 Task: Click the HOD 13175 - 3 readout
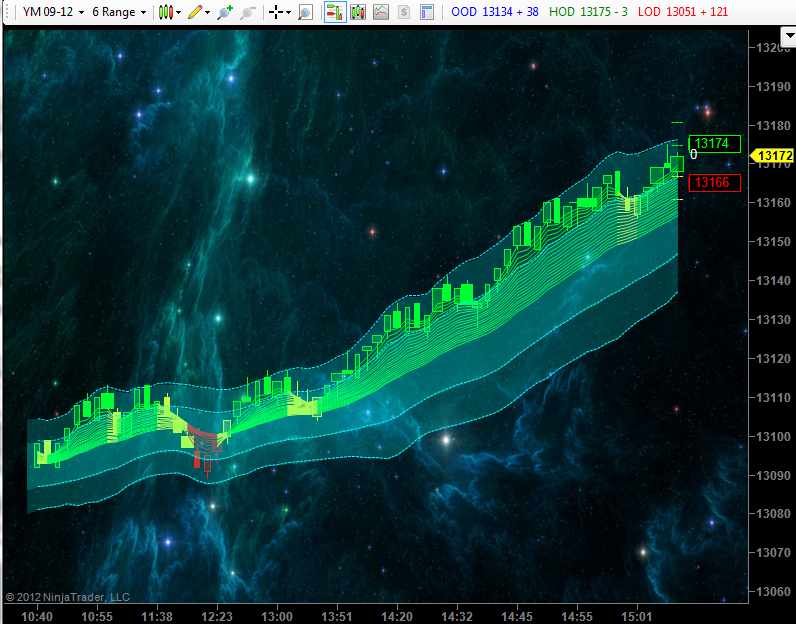point(588,12)
